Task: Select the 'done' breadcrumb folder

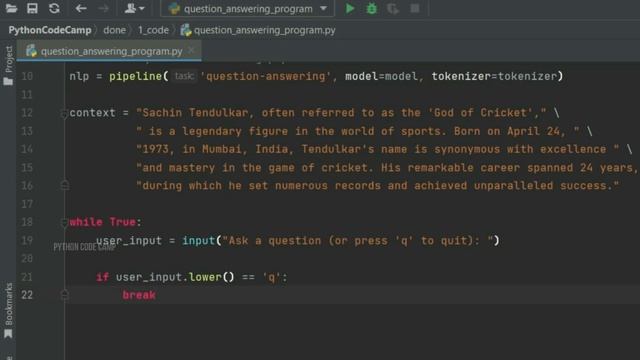Action: click(114, 30)
